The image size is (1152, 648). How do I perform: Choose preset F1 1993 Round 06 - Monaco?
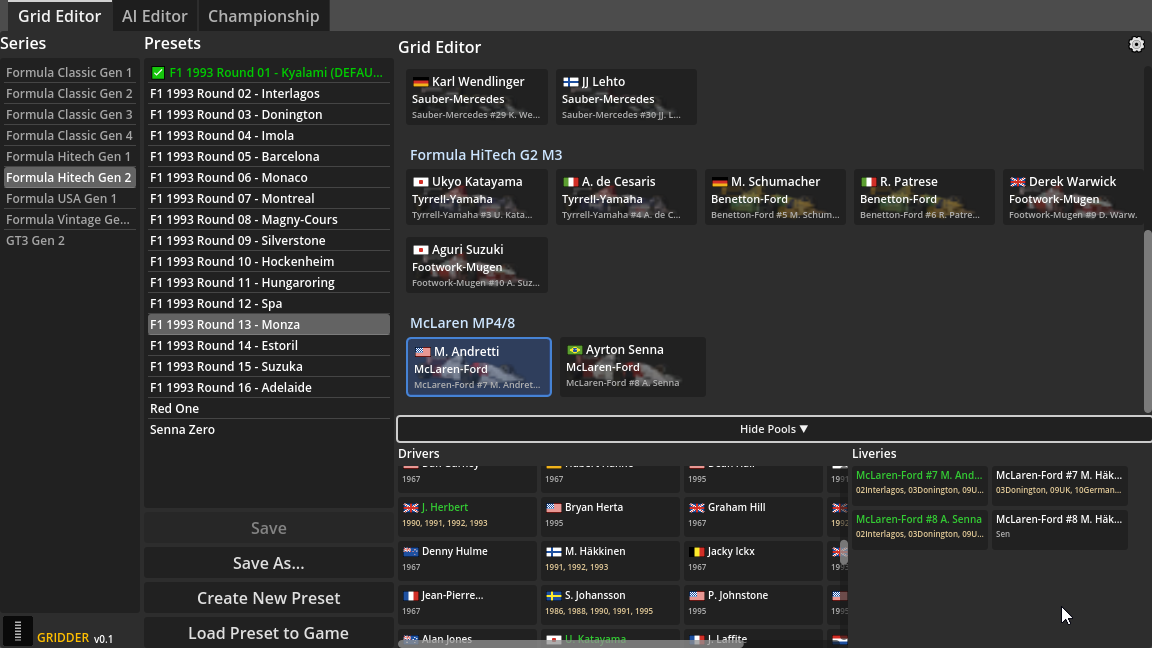tap(269, 178)
